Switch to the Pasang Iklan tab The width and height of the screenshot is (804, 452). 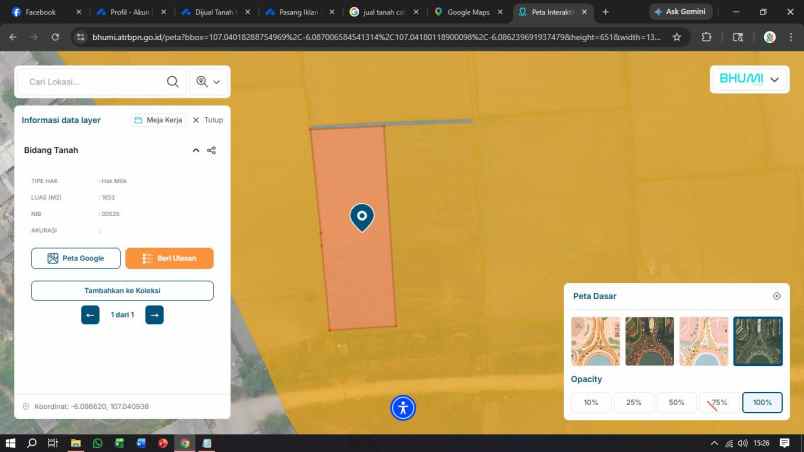tap(298, 12)
